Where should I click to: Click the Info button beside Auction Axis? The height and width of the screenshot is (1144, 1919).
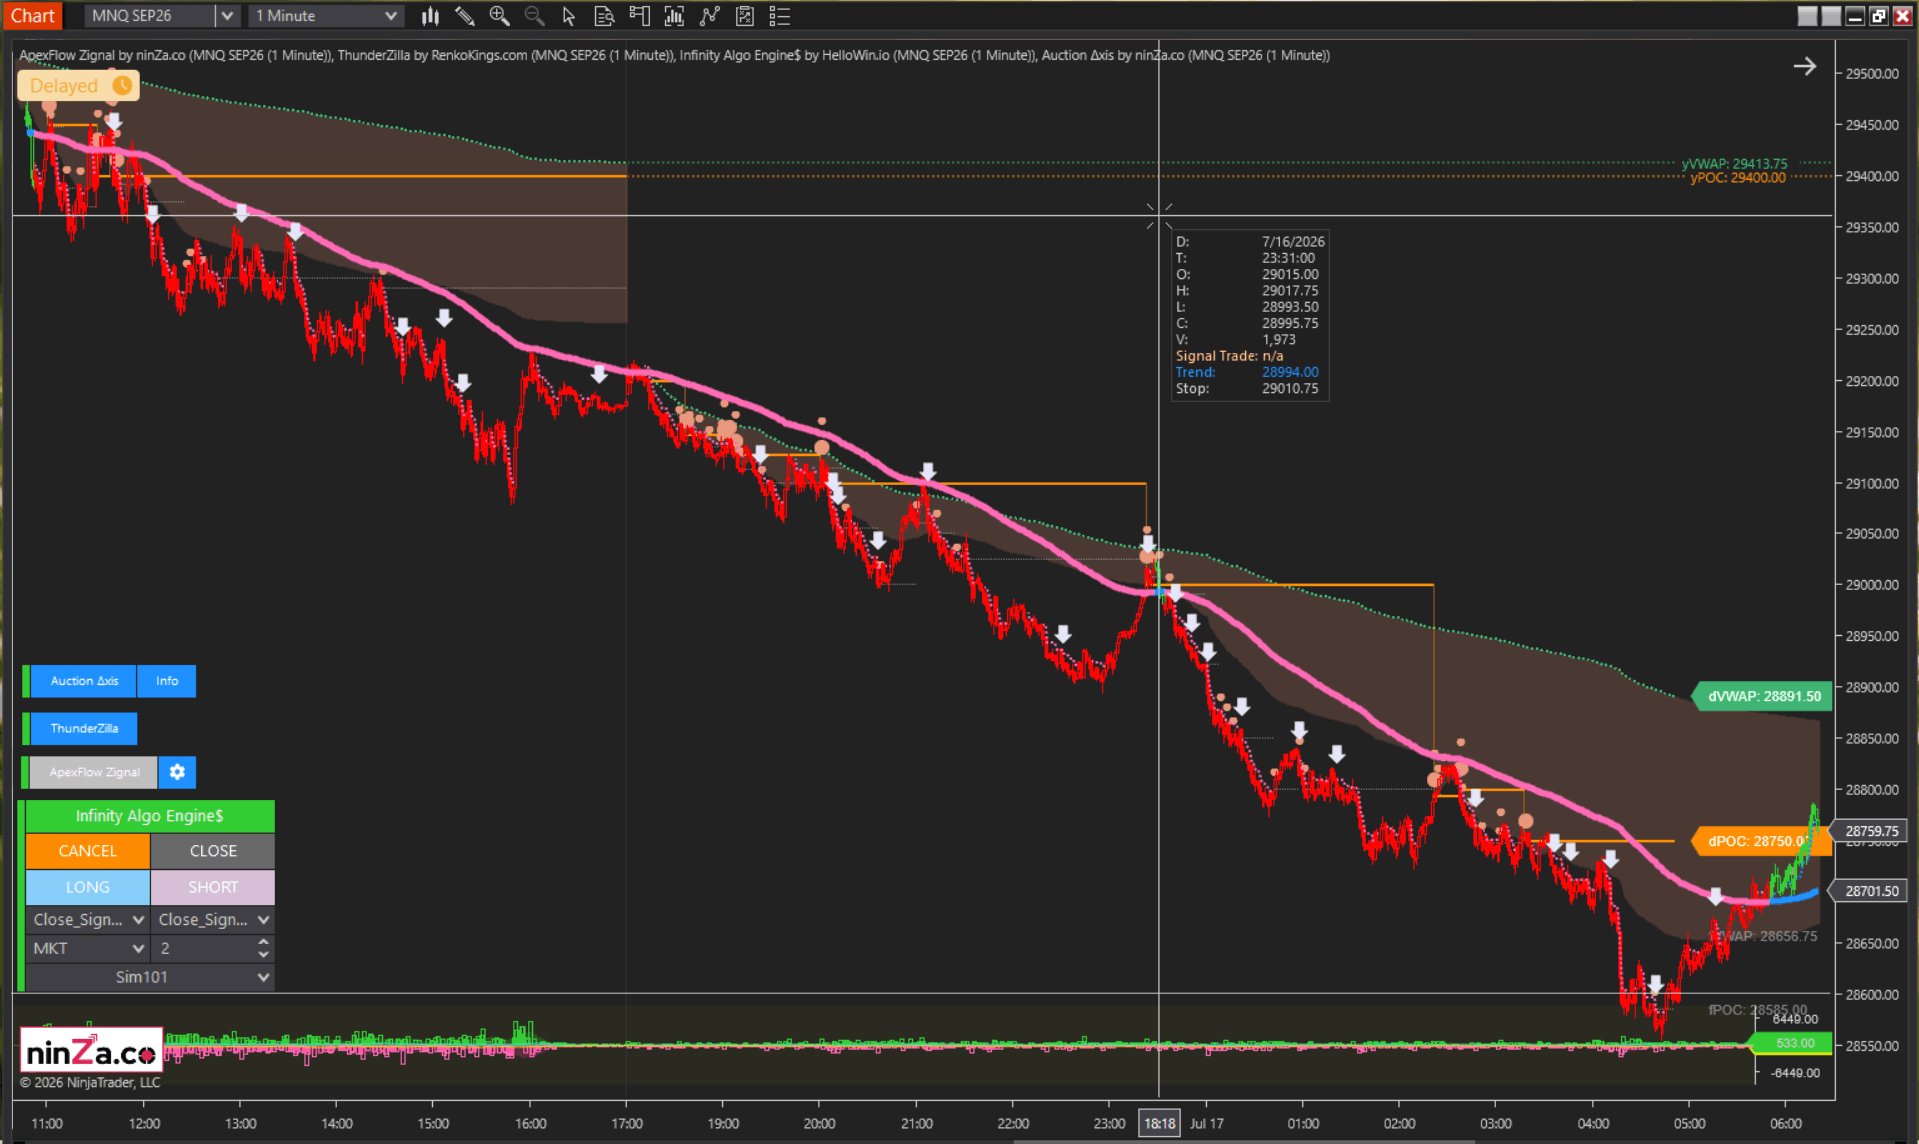click(x=167, y=681)
